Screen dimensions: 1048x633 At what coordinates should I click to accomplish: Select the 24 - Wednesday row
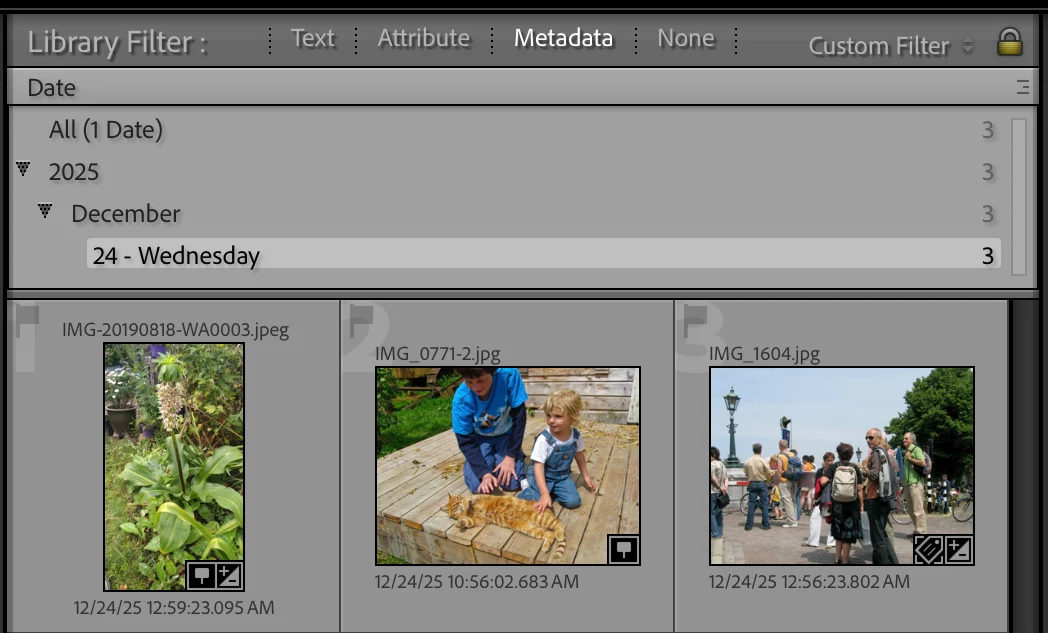(x=543, y=254)
